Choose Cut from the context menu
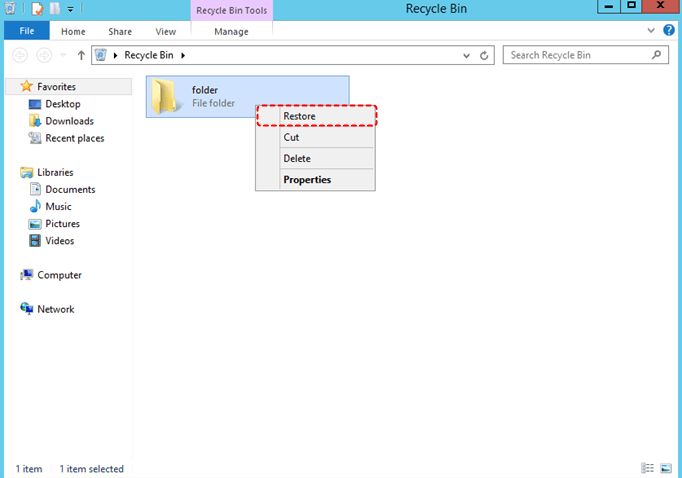 316,137
